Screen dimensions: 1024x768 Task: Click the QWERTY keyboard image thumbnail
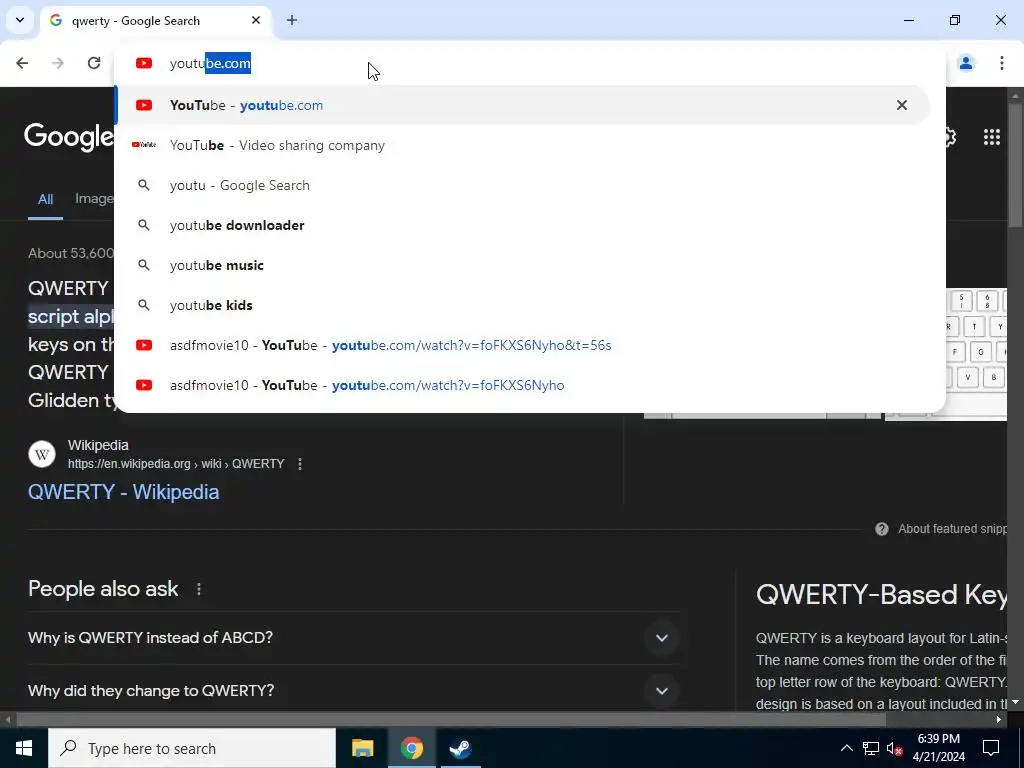coord(976,354)
